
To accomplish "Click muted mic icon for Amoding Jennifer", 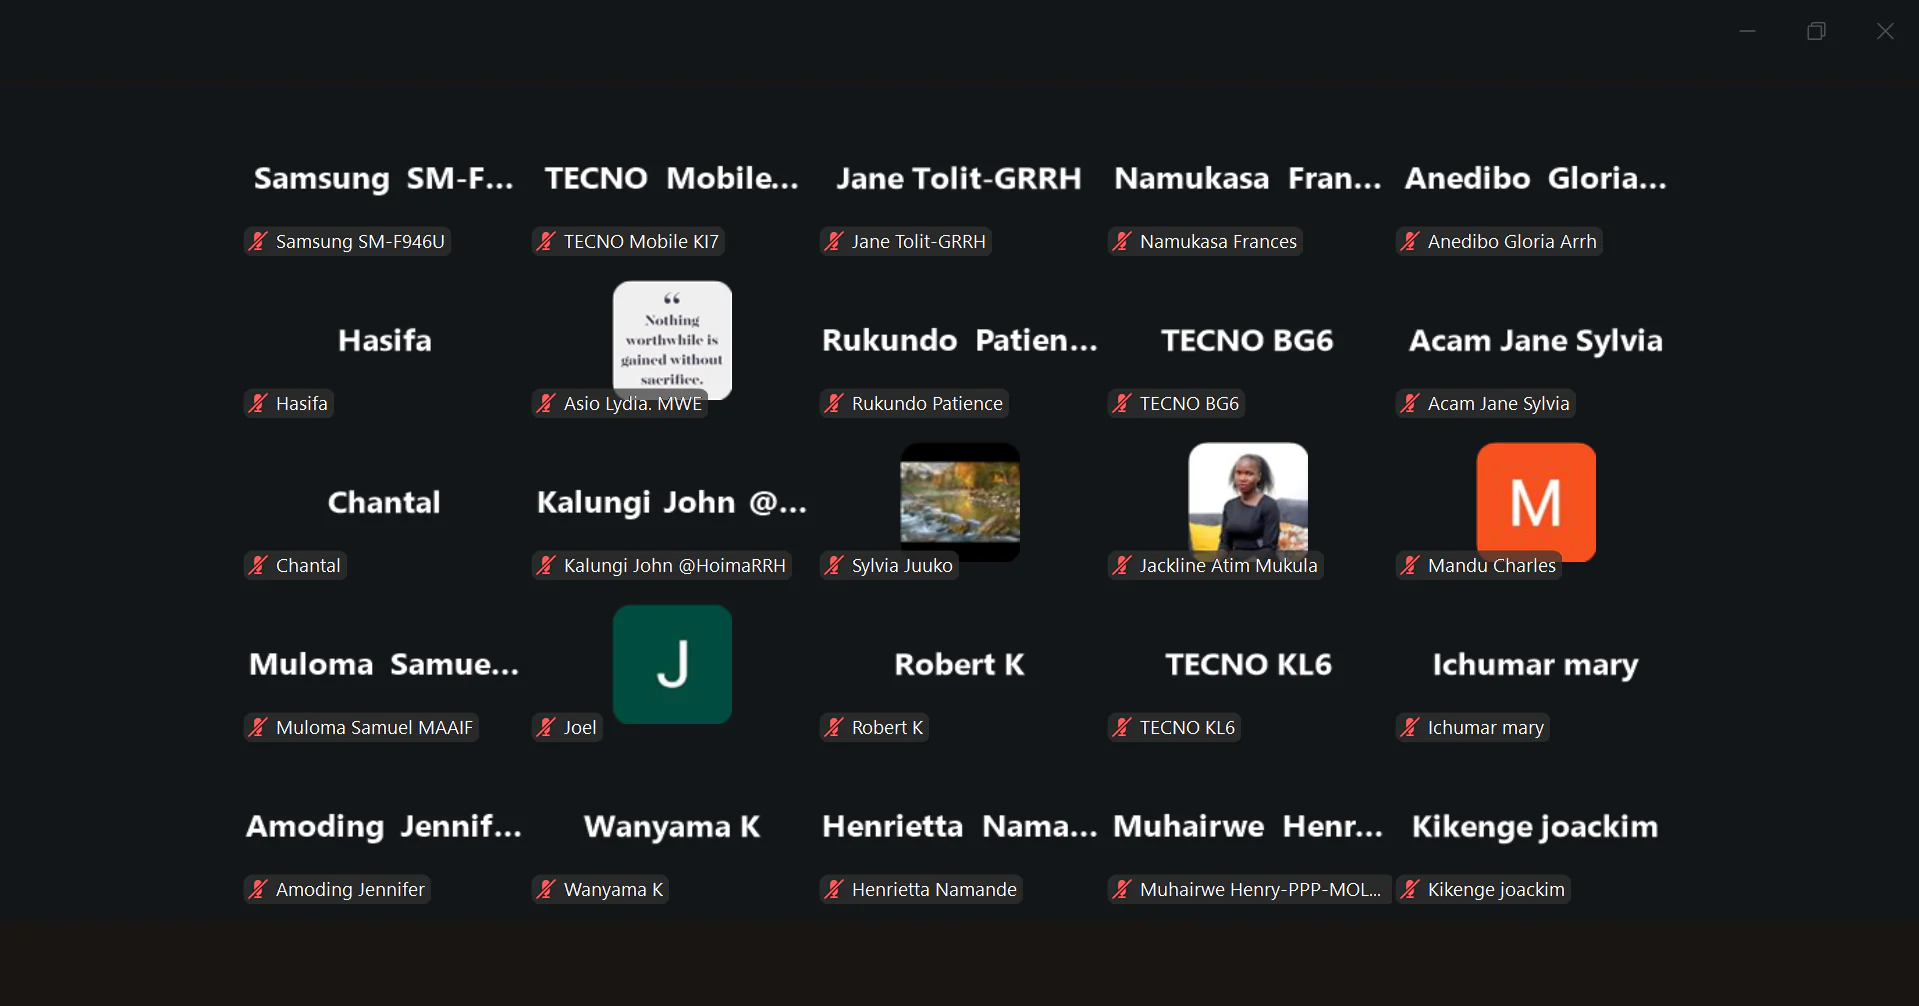I will 258,889.
